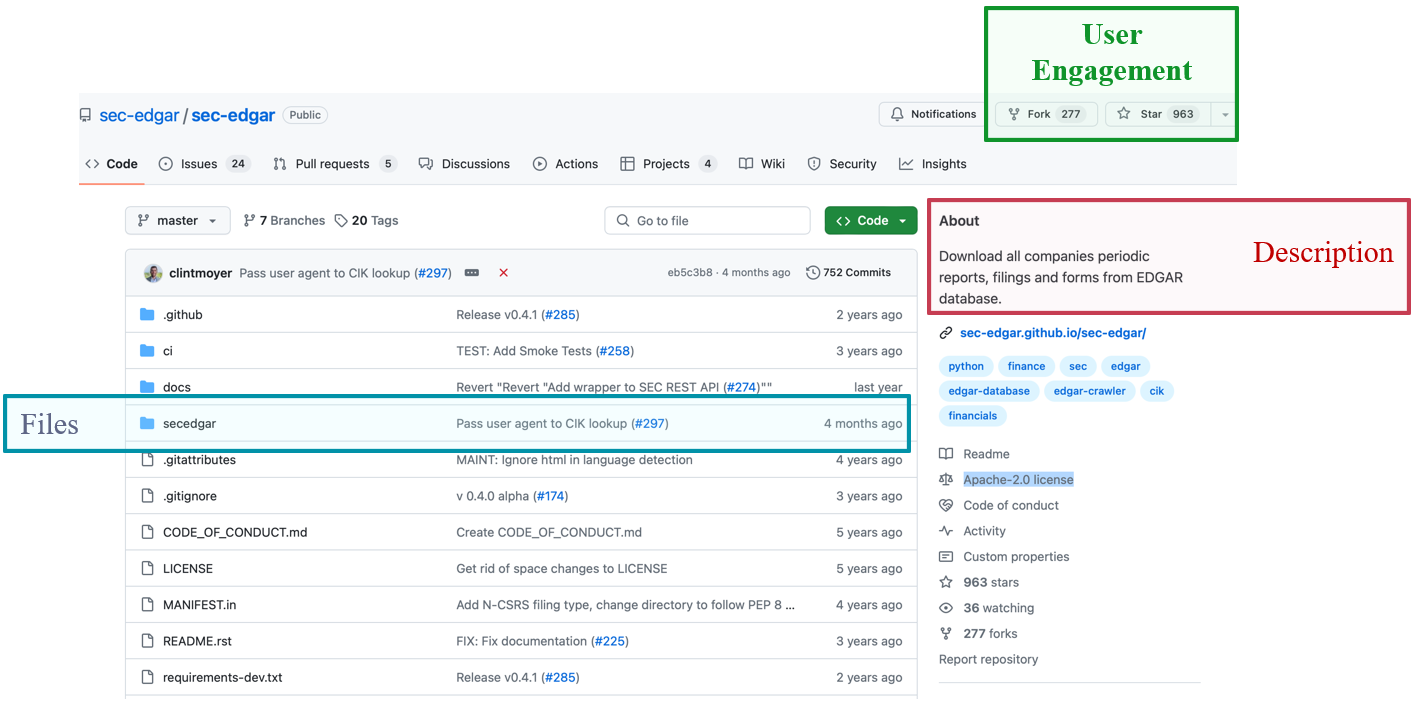Image resolution: width=1417 pixels, height=708 pixels.
Task: Open the MAINT: Ignore html commit message
Action: click(574, 460)
